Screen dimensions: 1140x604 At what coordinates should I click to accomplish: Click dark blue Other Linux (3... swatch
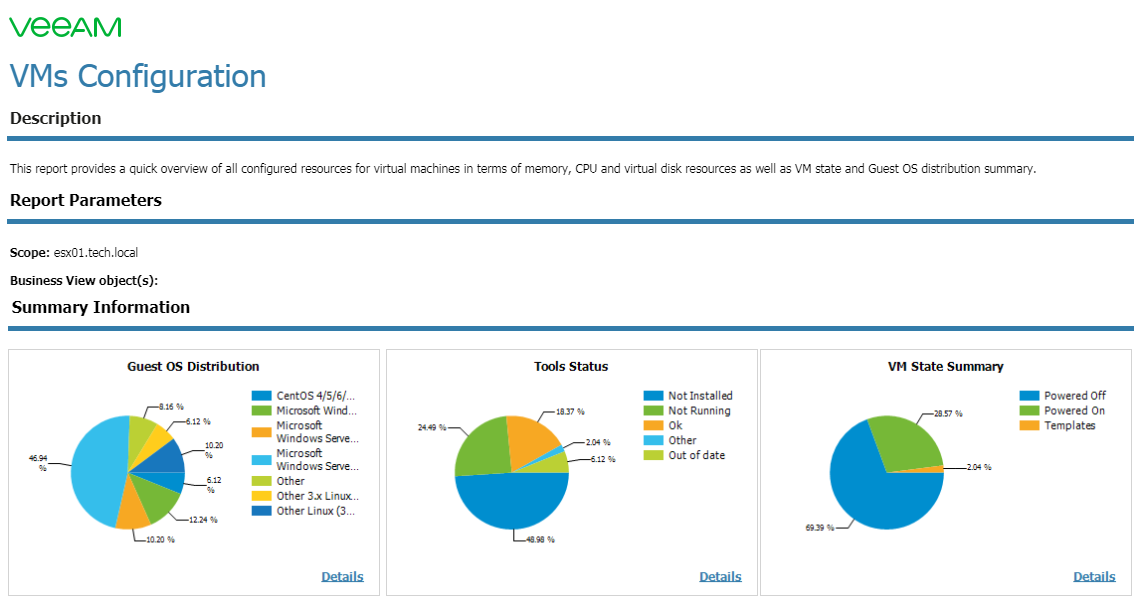tap(261, 511)
